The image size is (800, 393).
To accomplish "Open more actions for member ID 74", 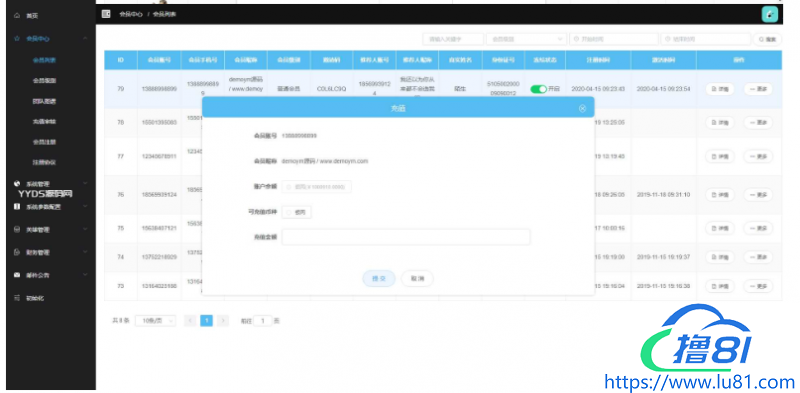I will pos(758,257).
